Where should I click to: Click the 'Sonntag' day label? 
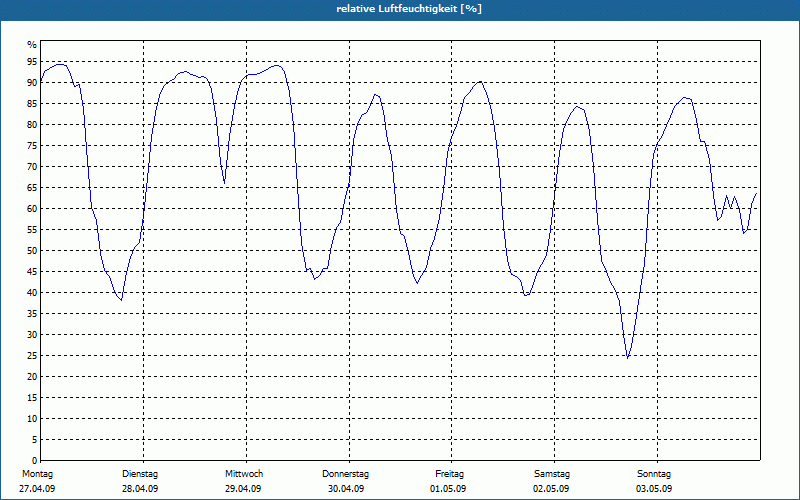[654, 474]
